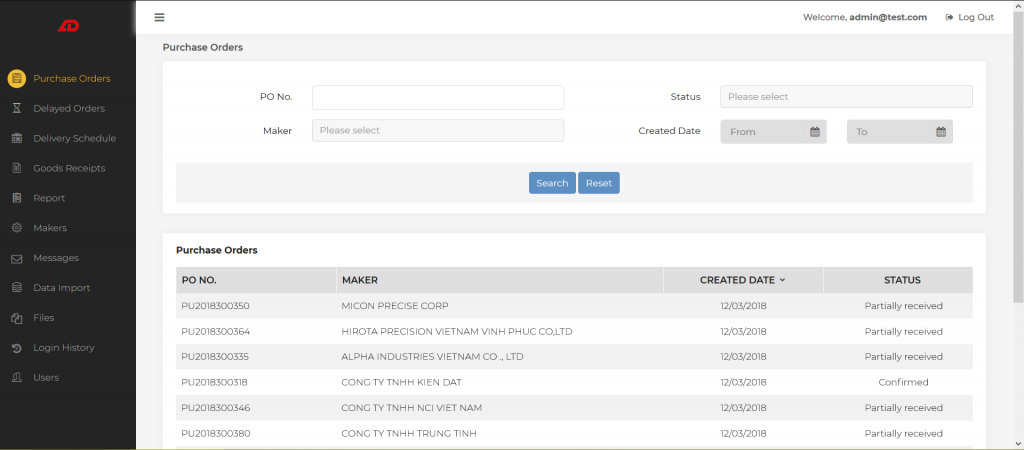1024x450 pixels.
Task: Click the Goods Receipts sidebar icon
Action: tap(16, 168)
